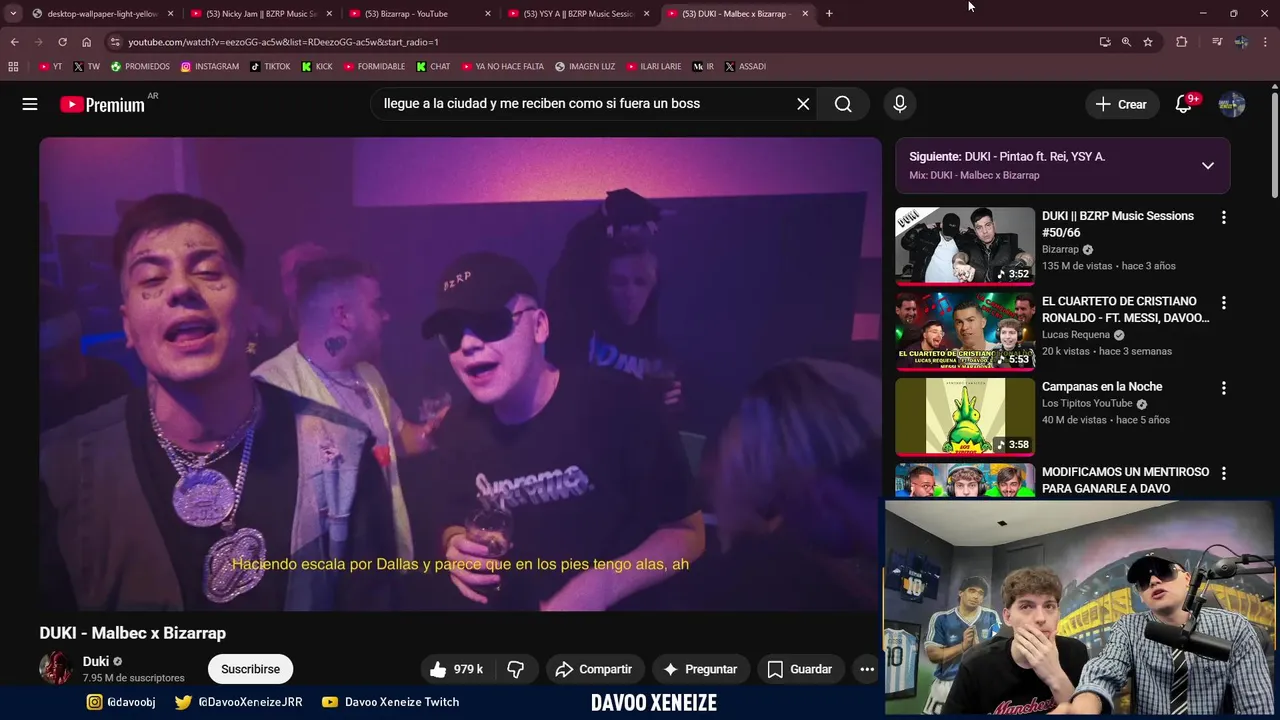
Task: Open the ILARI LARIE bookmark
Action: pos(654,67)
